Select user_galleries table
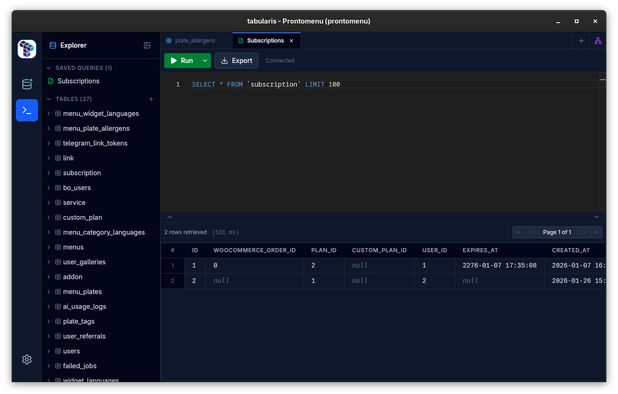618x394 pixels. pyautogui.click(x=84, y=262)
